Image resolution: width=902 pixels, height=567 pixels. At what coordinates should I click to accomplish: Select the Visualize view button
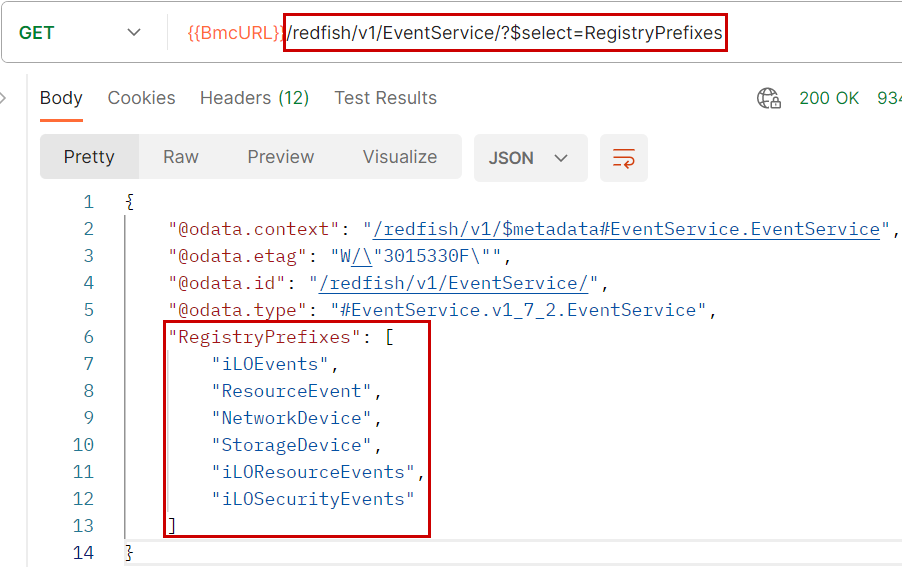coord(400,157)
